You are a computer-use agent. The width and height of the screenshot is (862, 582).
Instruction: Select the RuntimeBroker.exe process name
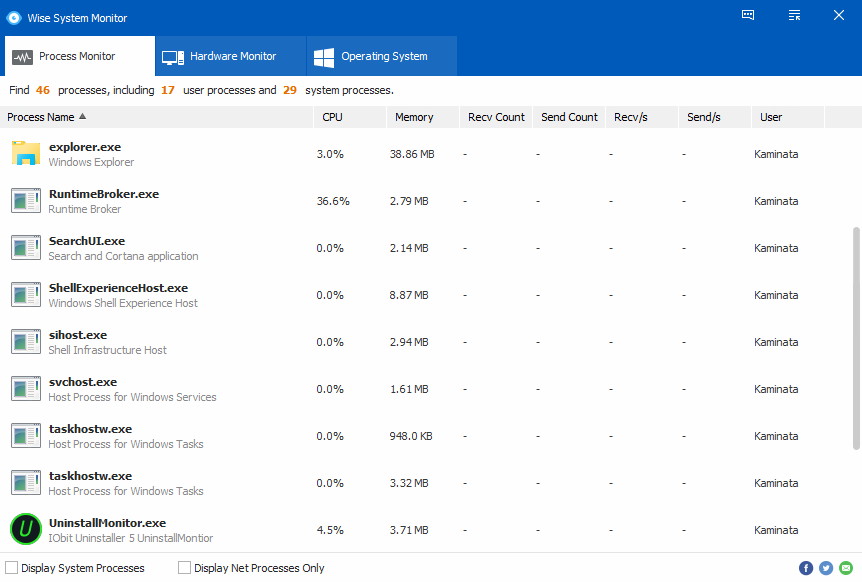(104, 194)
